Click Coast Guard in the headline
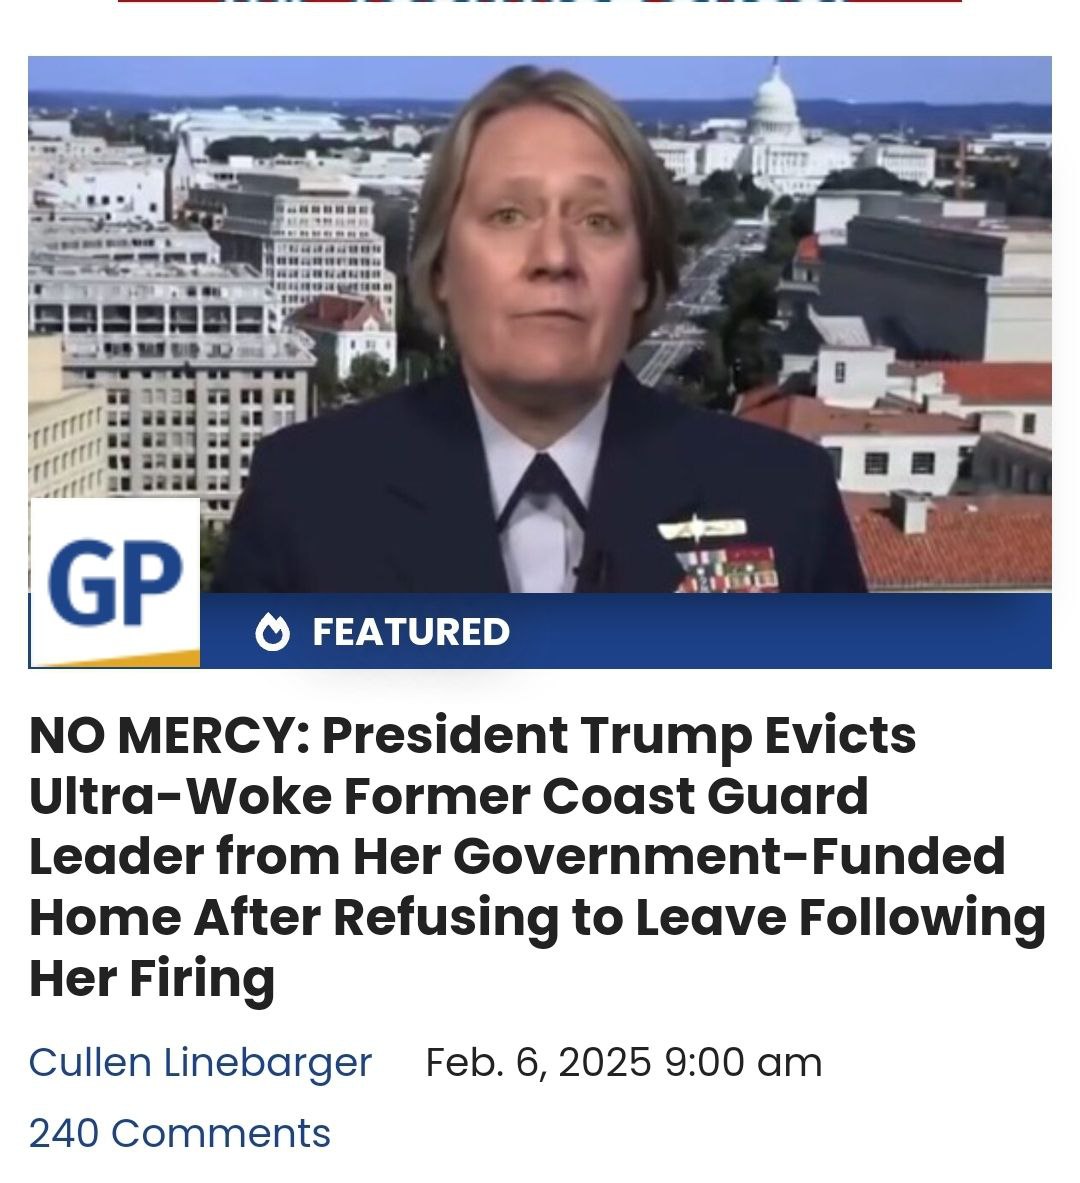Viewport: 1080px width, 1183px height. click(705, 796)
